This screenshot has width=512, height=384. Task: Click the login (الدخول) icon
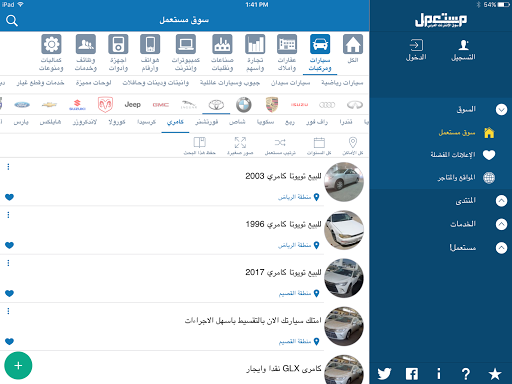point(416,50)
